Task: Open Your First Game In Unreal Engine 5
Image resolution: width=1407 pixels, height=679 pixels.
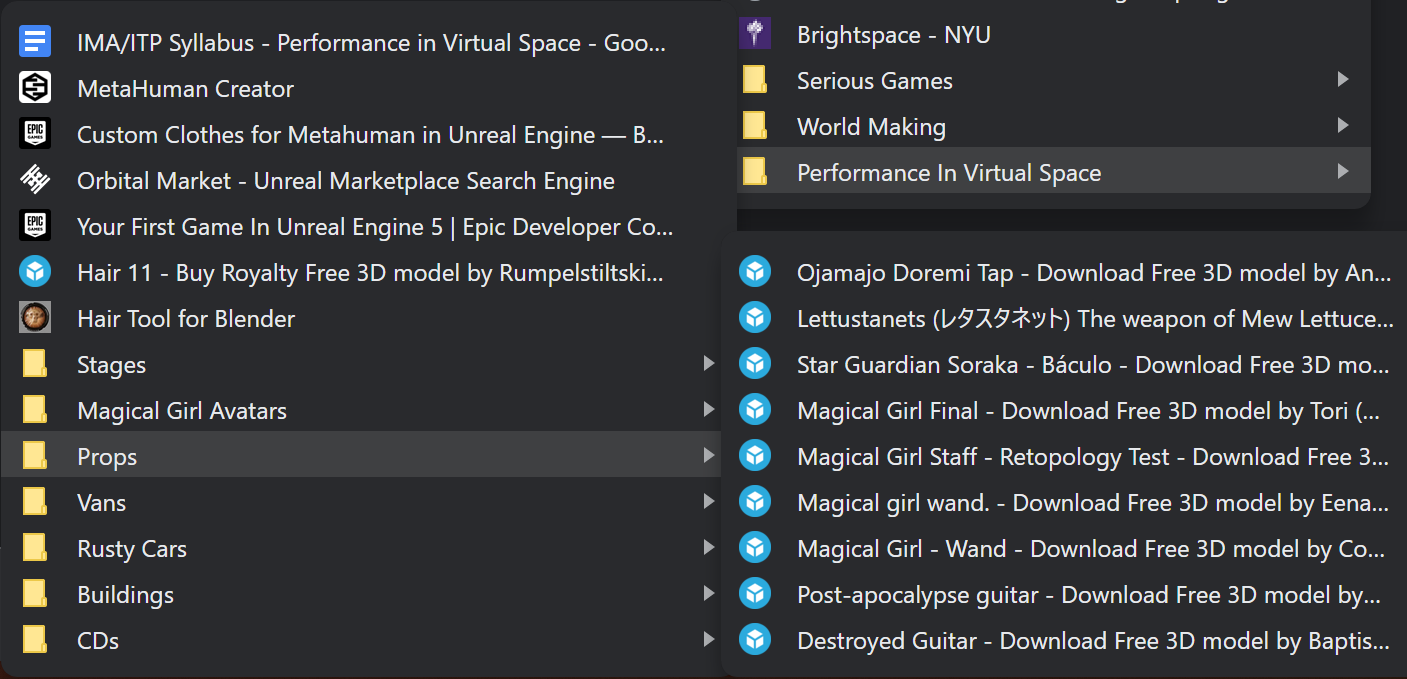Action: (x=361, y=227)
